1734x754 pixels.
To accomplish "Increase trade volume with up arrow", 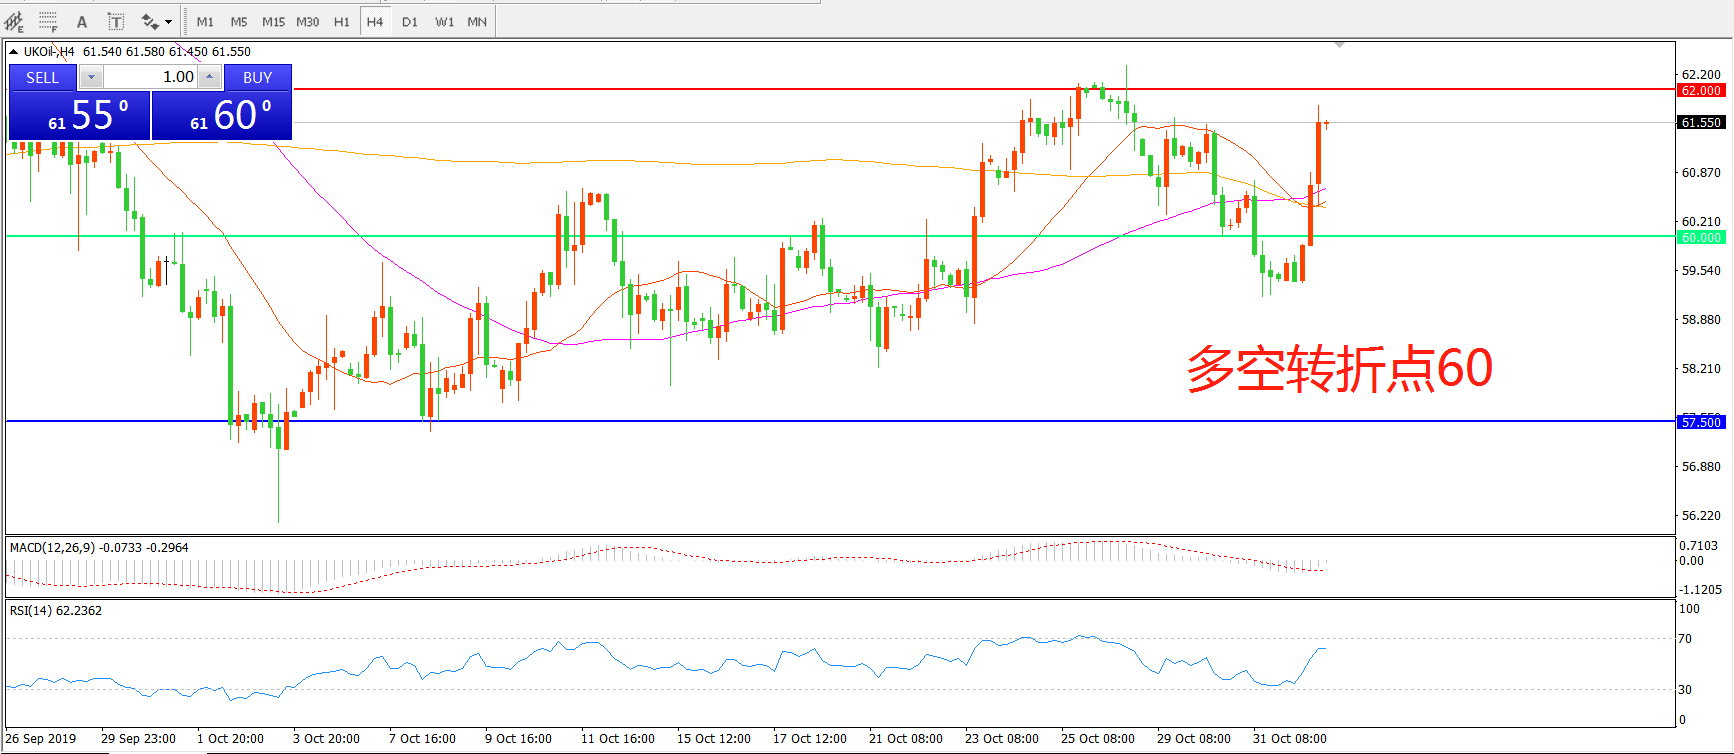I will [x=210, y=77].
